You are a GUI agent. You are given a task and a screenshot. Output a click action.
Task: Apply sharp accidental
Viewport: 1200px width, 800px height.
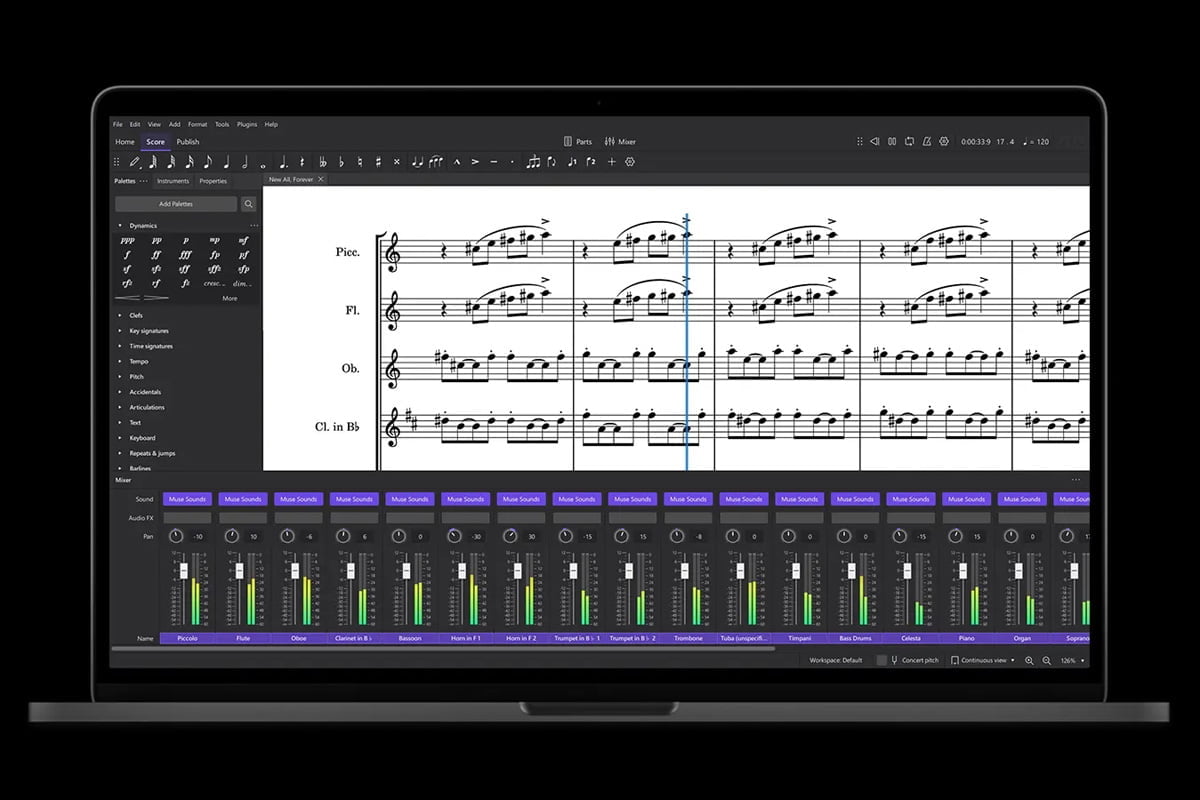click(379, 161)
